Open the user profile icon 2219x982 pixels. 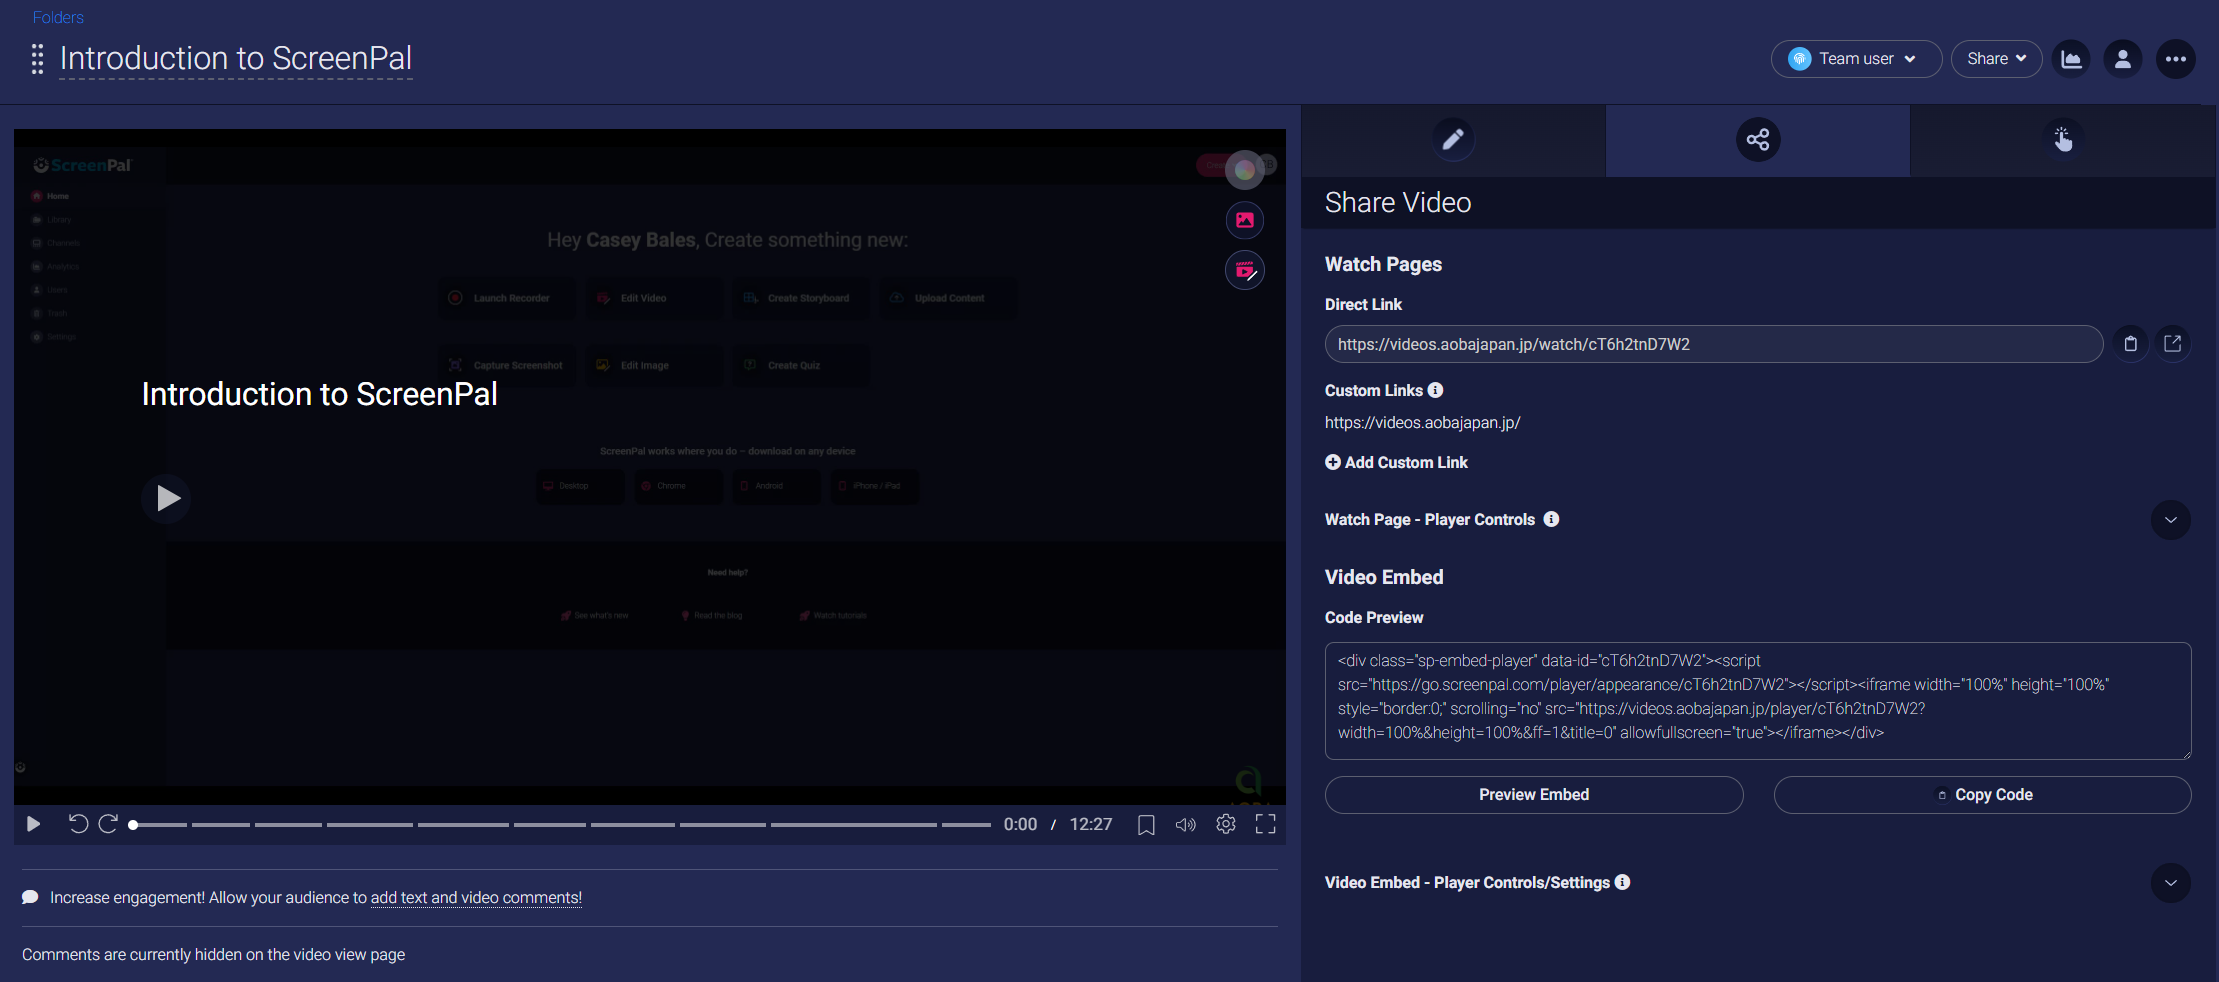coord(2122,59)
